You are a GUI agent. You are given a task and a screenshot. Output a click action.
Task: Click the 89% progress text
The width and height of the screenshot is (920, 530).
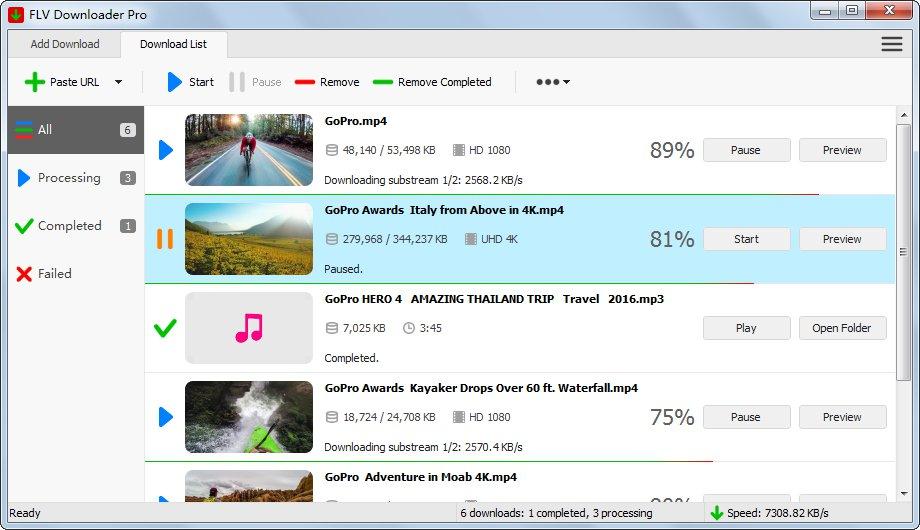[672, 150]
